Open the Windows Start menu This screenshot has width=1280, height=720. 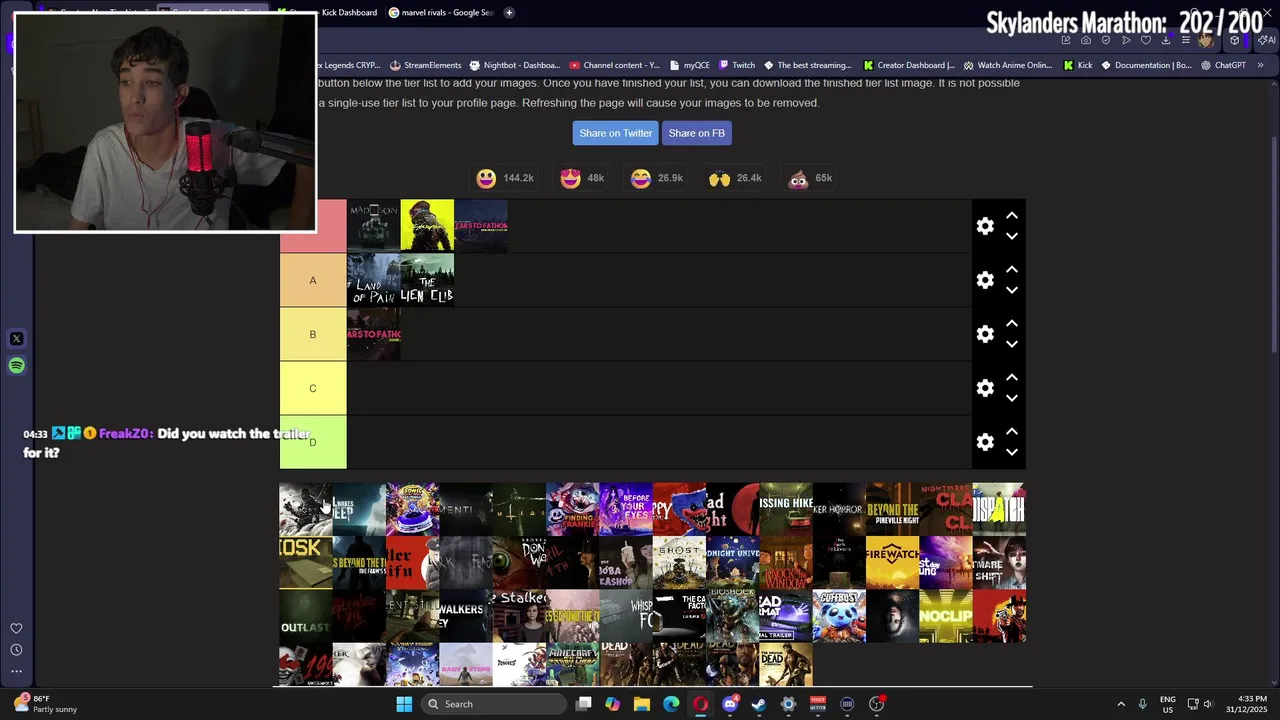click(x=404, y=704)
